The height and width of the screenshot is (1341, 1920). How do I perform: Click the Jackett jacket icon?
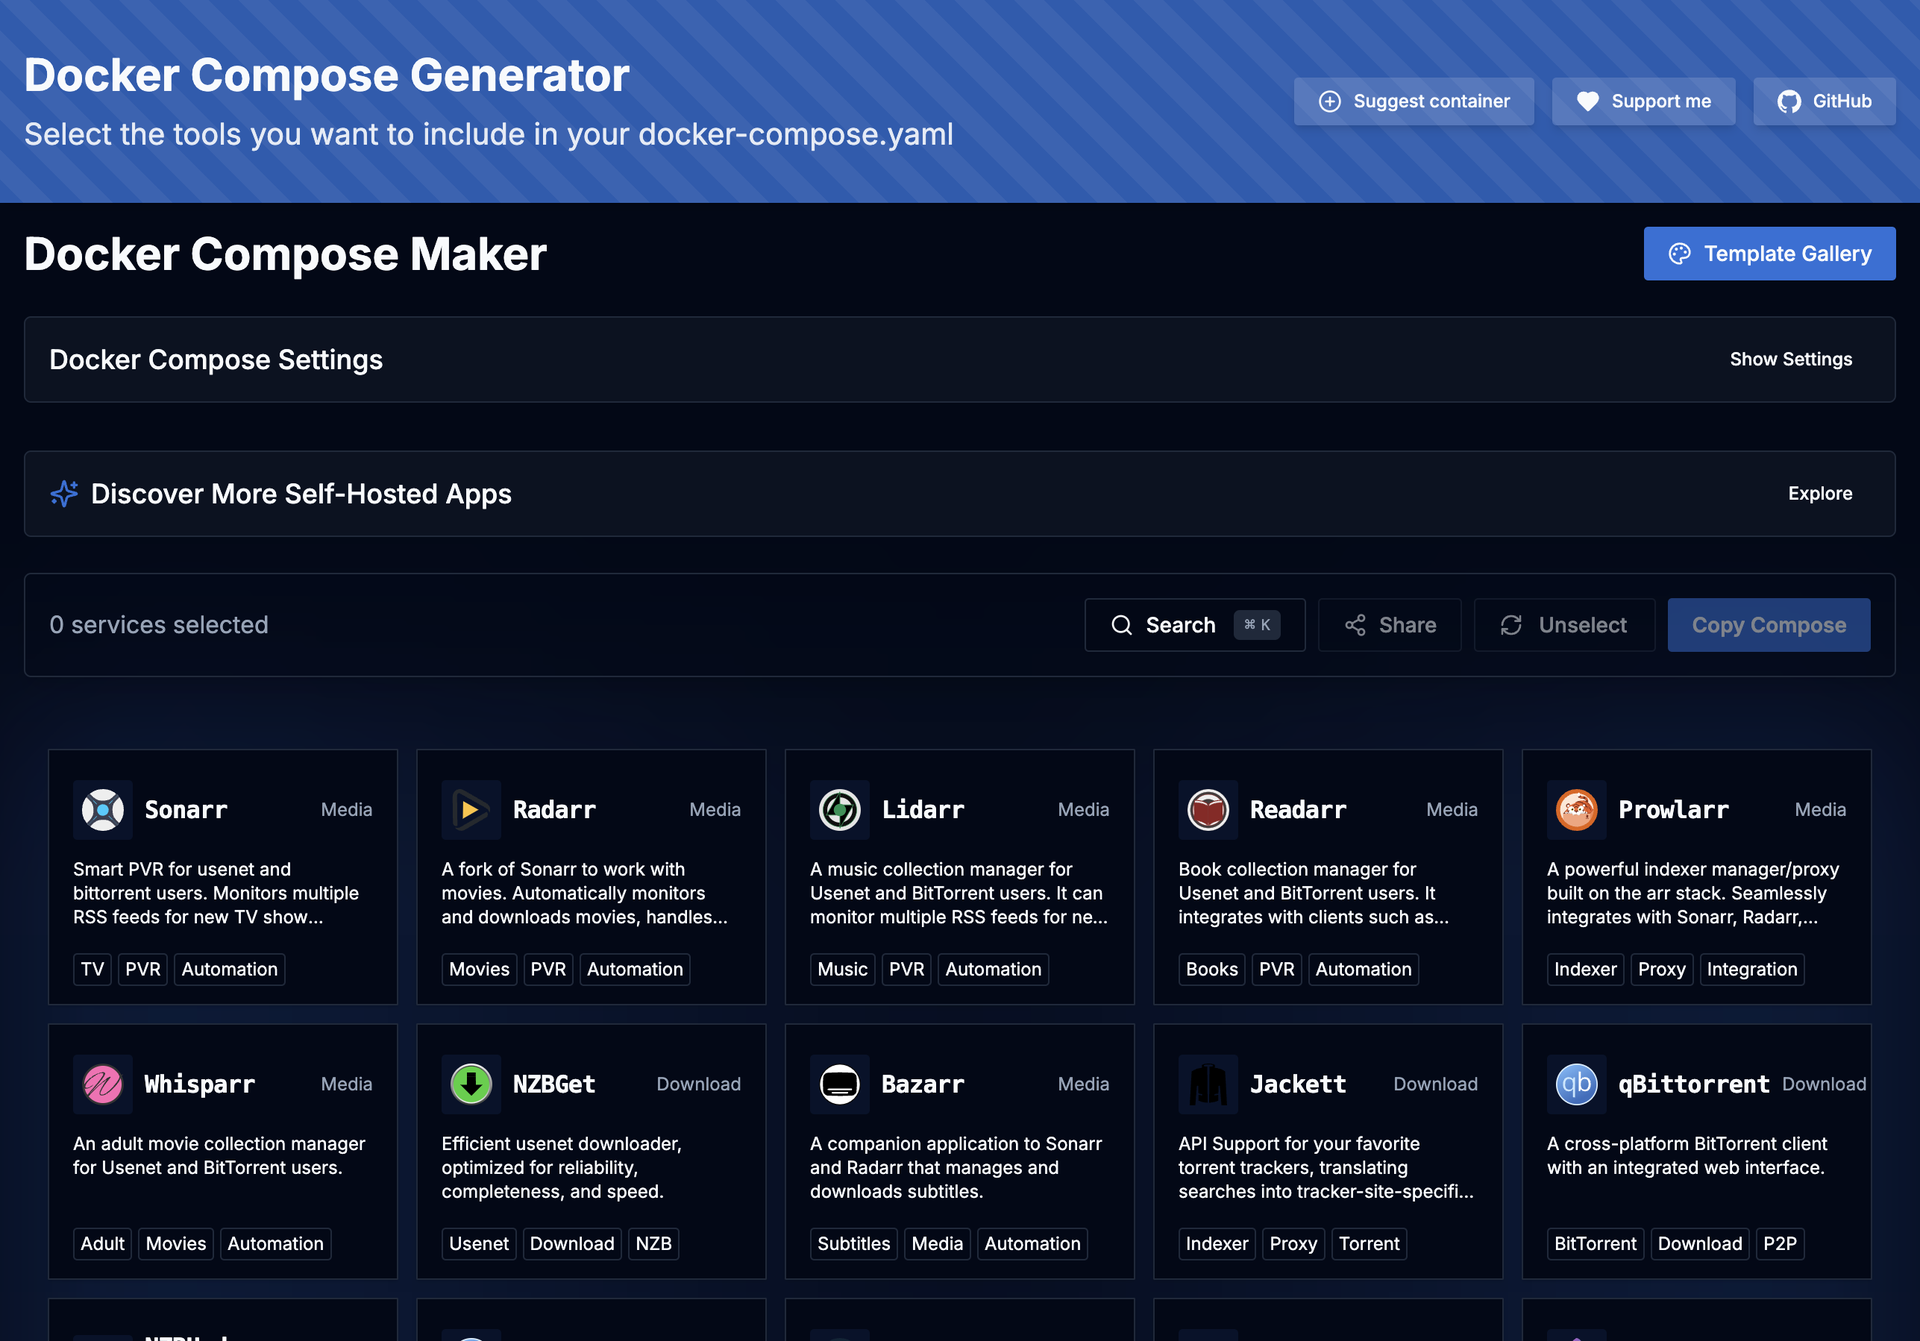coord(1208,1084)
